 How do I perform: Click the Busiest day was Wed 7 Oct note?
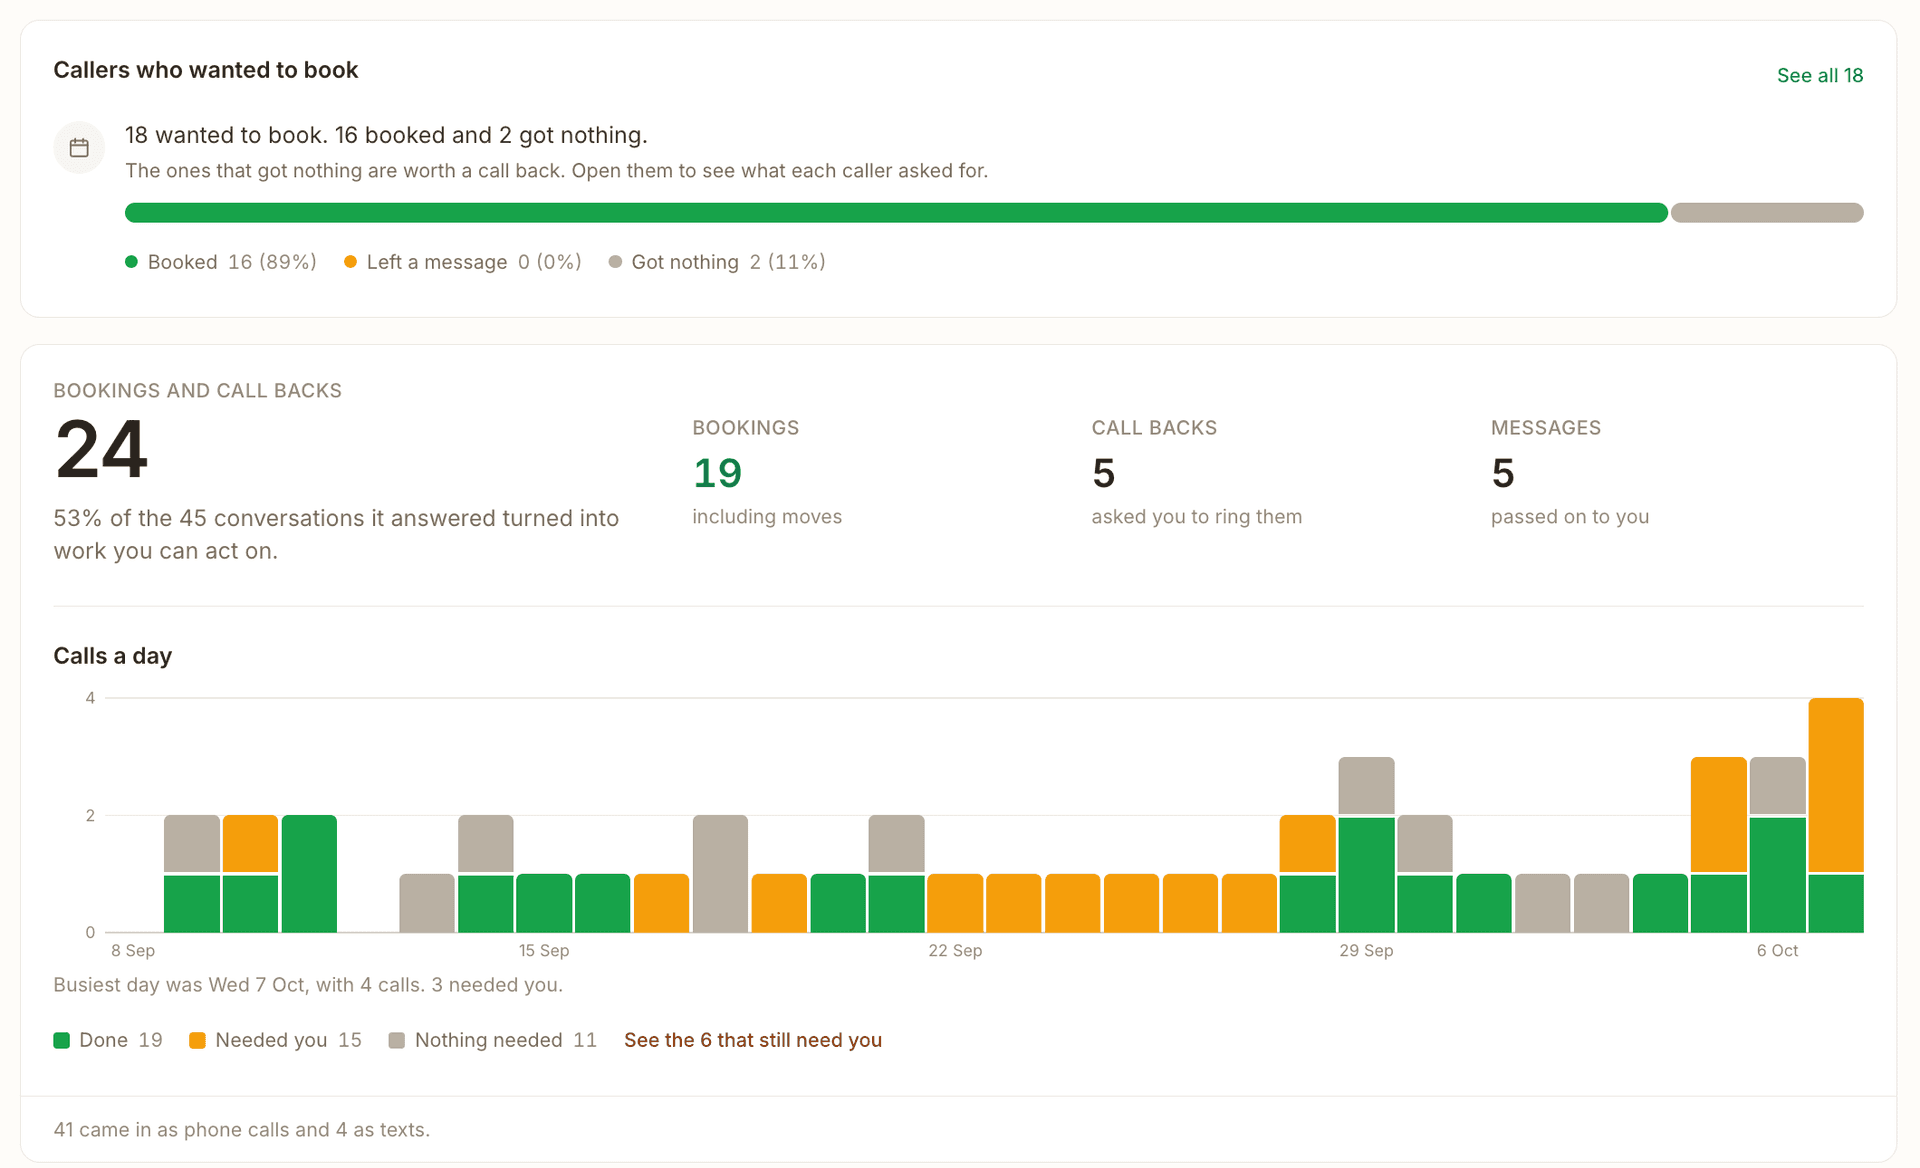[308, 985]
